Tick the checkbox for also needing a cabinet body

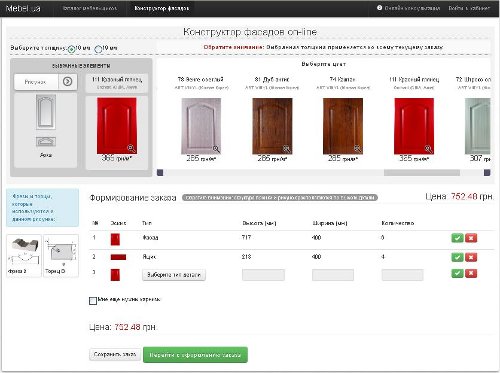tap(93, 301)
